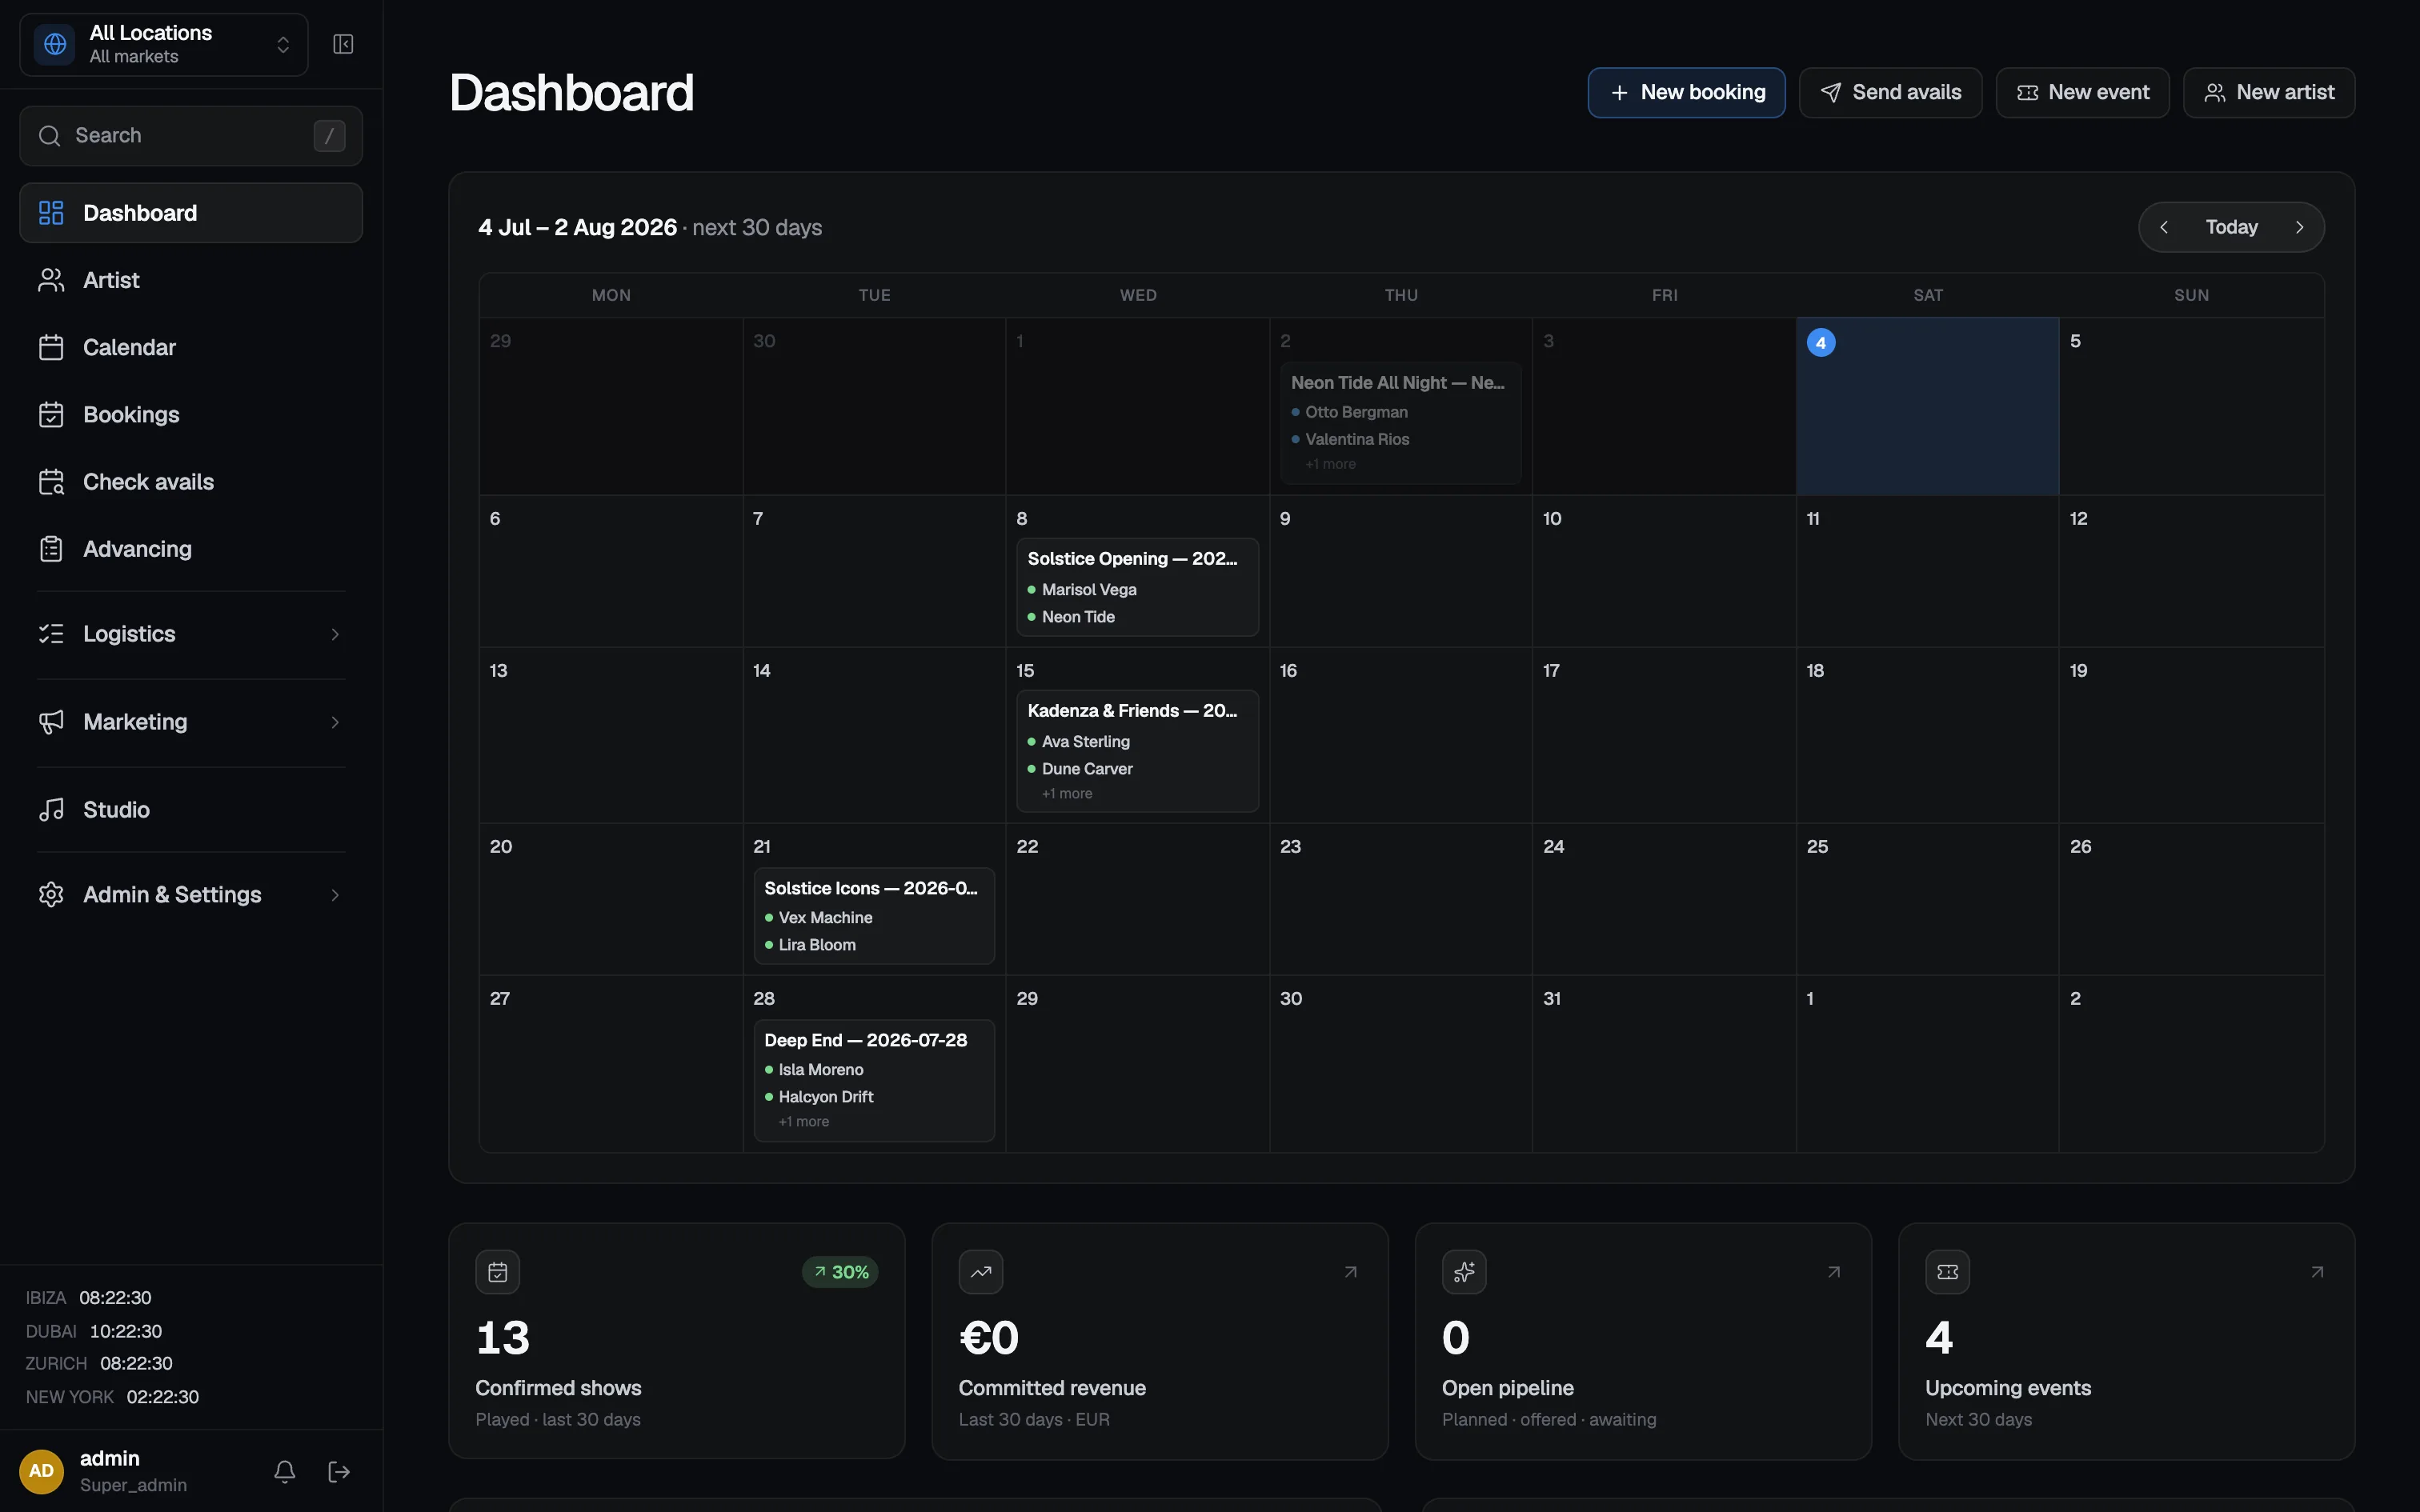Expand Admin & Settings chevron
The image size is (2420, 1512).
[x=335, y=895]
